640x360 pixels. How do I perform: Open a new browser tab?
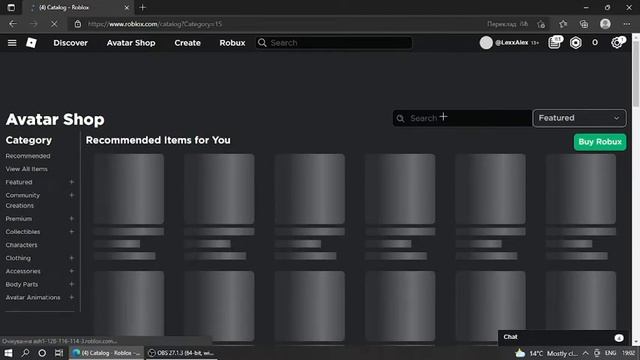(142, 7)
